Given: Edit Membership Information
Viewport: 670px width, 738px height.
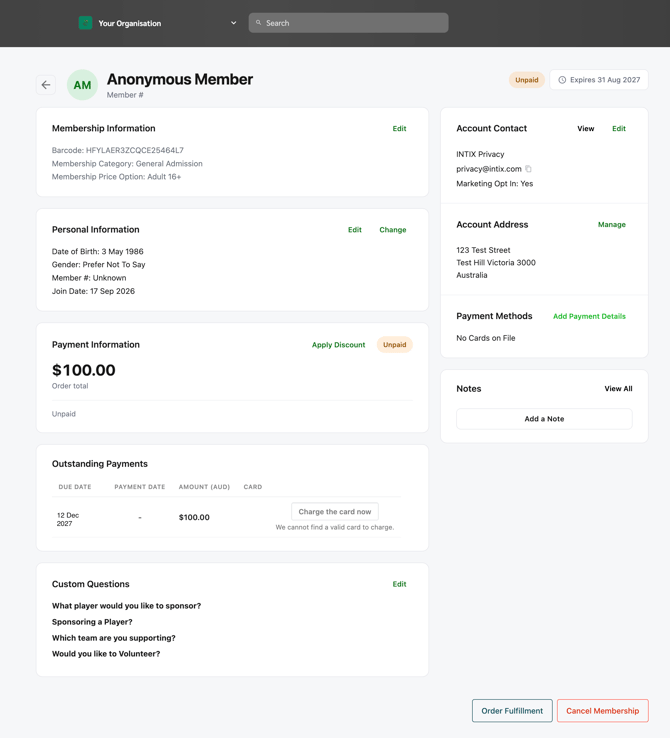Looking at the screenshot, I should (399, 128).
